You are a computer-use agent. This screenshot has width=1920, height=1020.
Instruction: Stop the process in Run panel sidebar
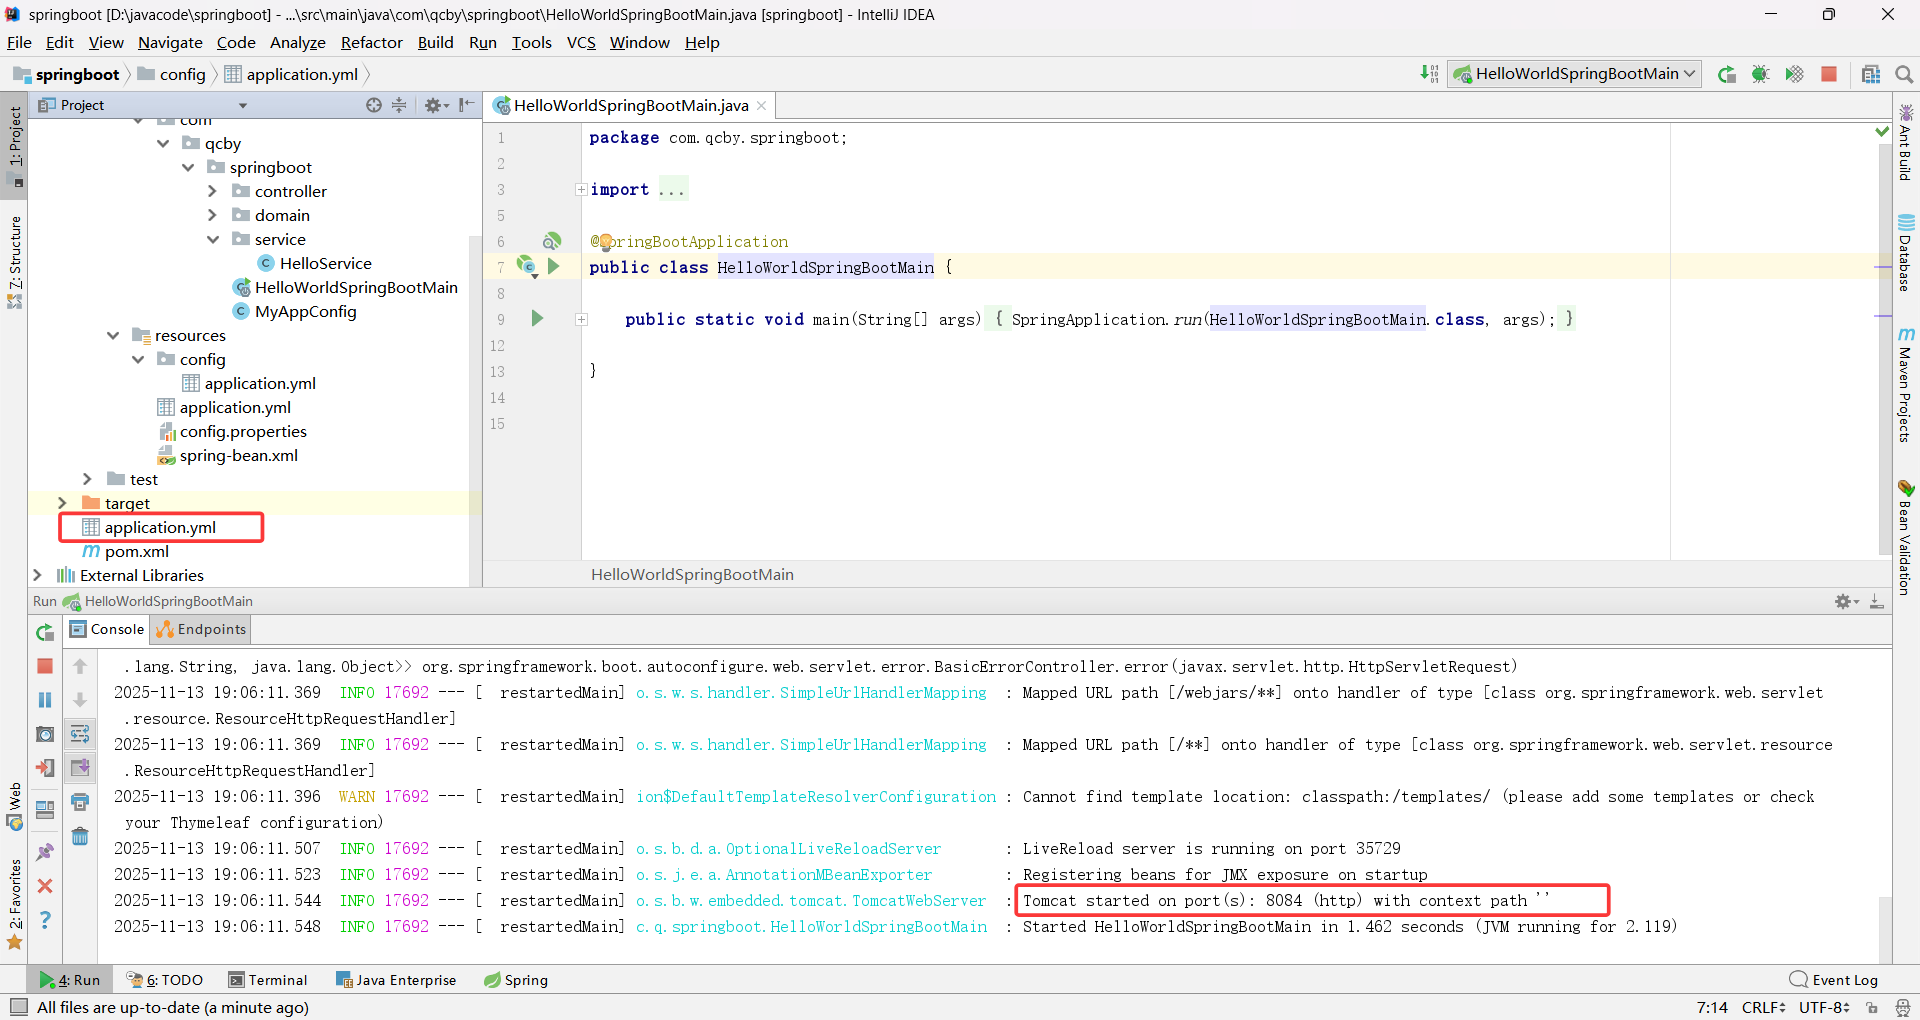click(45, 666)
